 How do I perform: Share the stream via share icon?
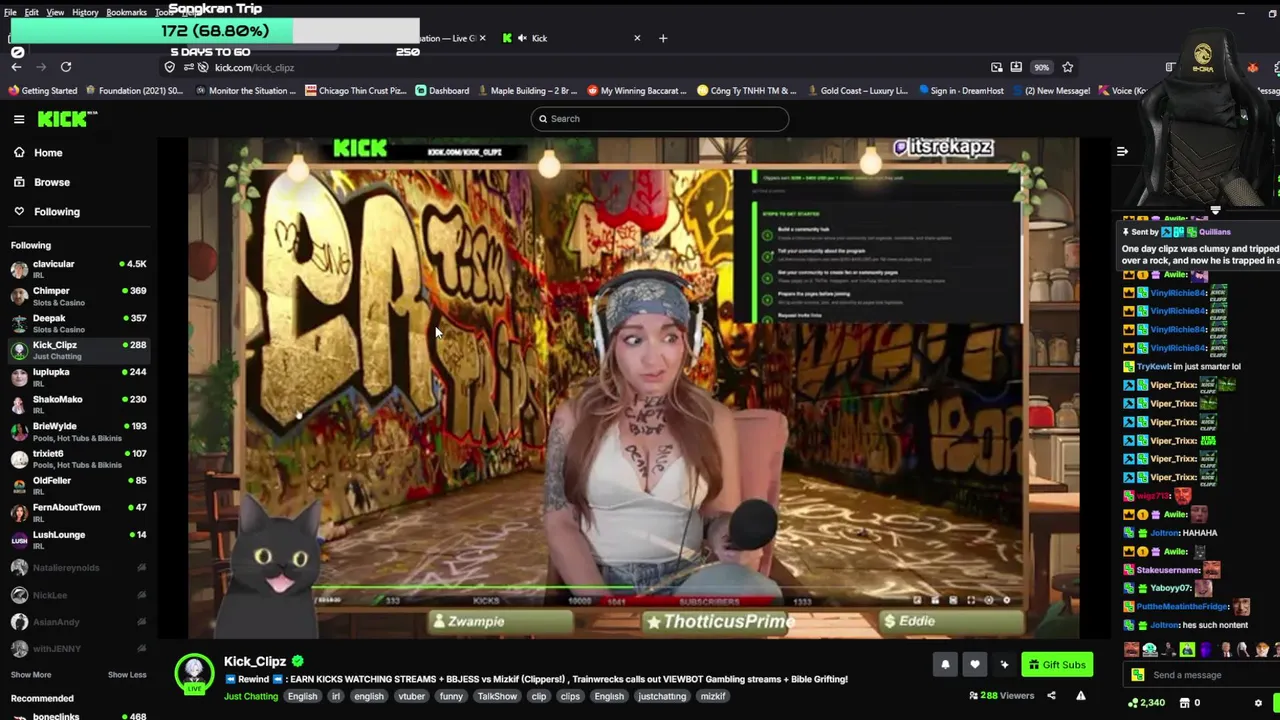[1051, 696]
